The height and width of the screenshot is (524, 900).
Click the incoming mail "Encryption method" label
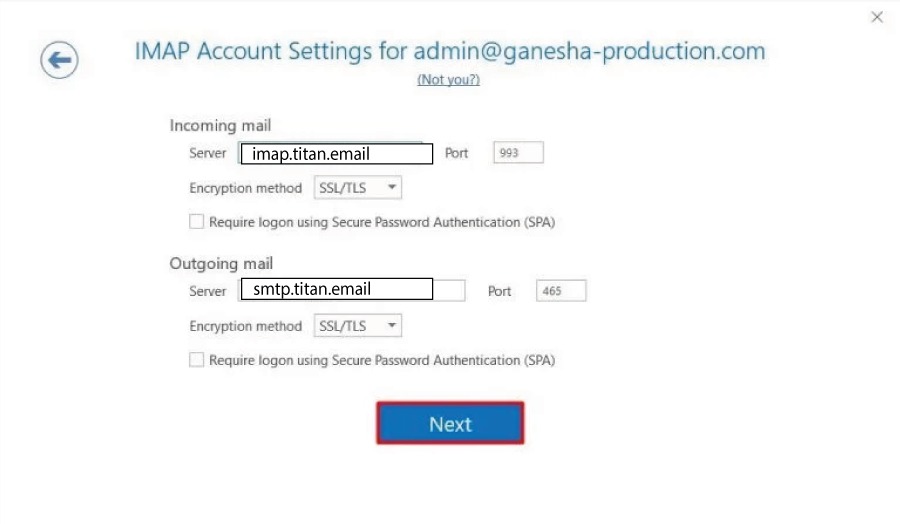point(245,188)
